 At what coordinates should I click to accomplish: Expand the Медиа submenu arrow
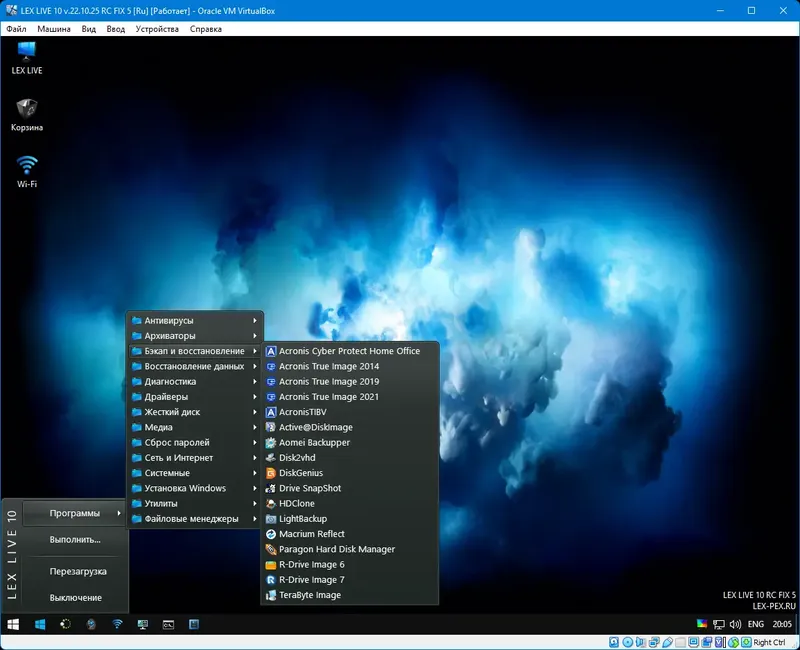(255, 428)
